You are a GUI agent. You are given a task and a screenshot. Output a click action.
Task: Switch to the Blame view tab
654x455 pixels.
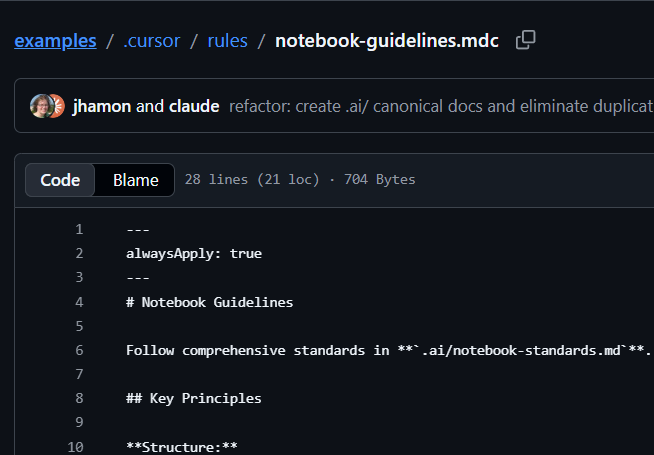(x=135, y=180)
